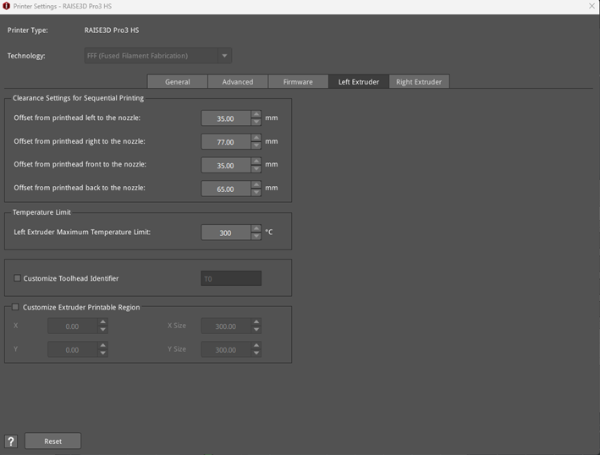Viewport: 600px width, 455px height.
Task: Select the Right Extruder tab
Action: [419, 81]
